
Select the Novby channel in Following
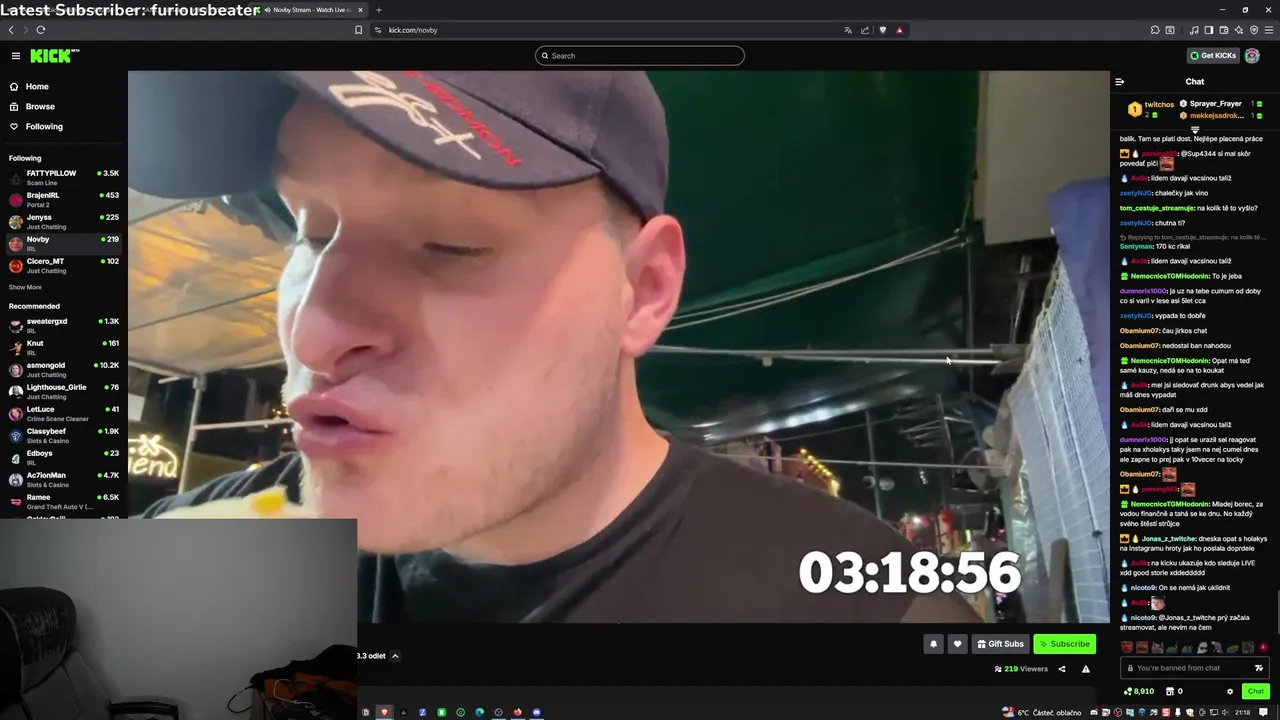point(64,244)
